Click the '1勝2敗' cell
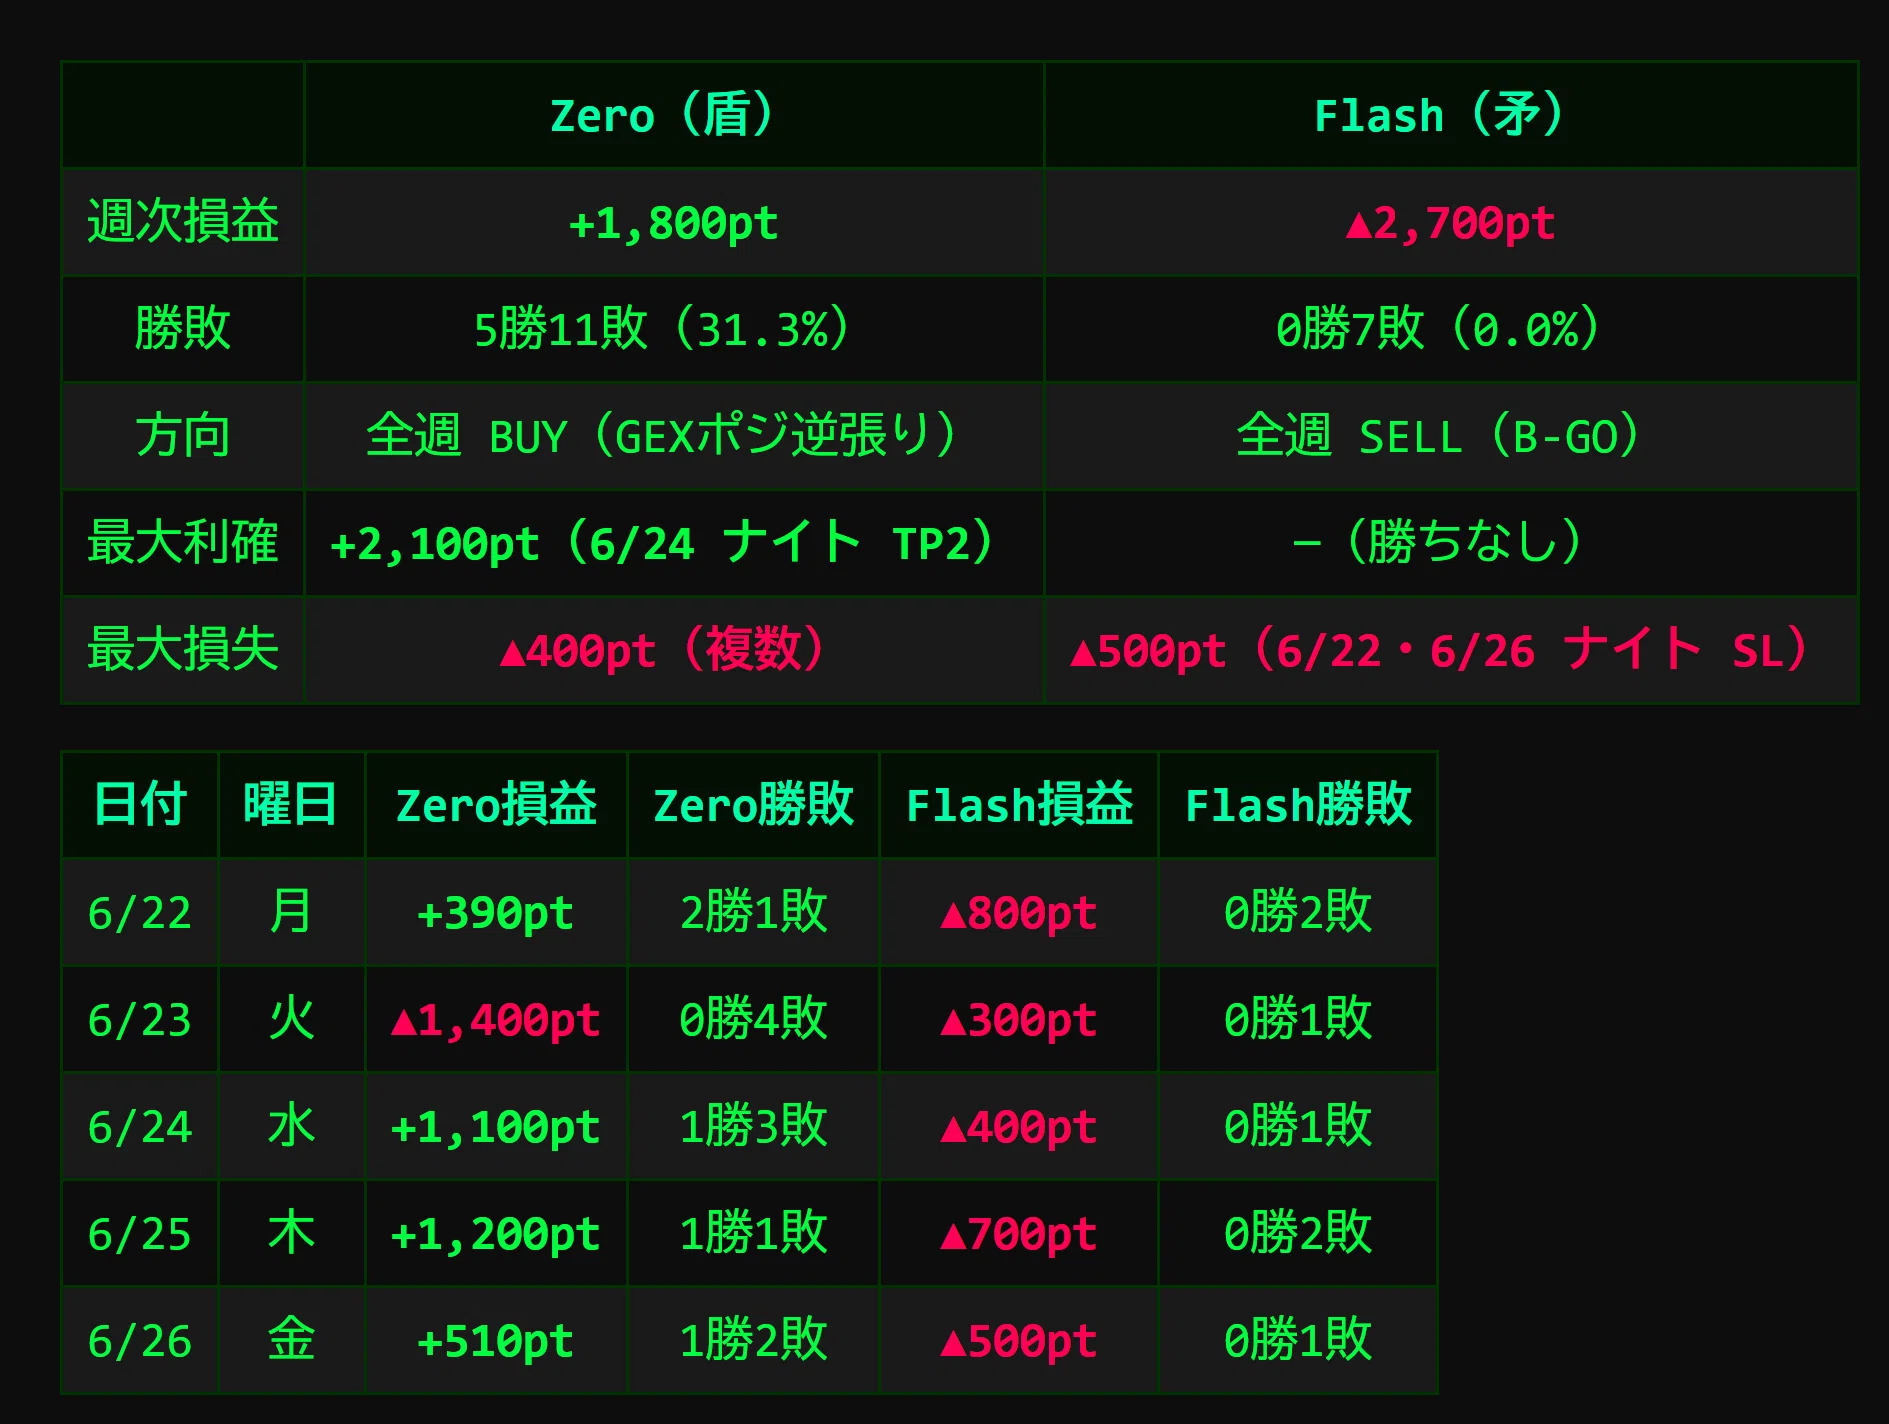The width and height of the screenshot is (1889, 1424). tap(753, 1340)
